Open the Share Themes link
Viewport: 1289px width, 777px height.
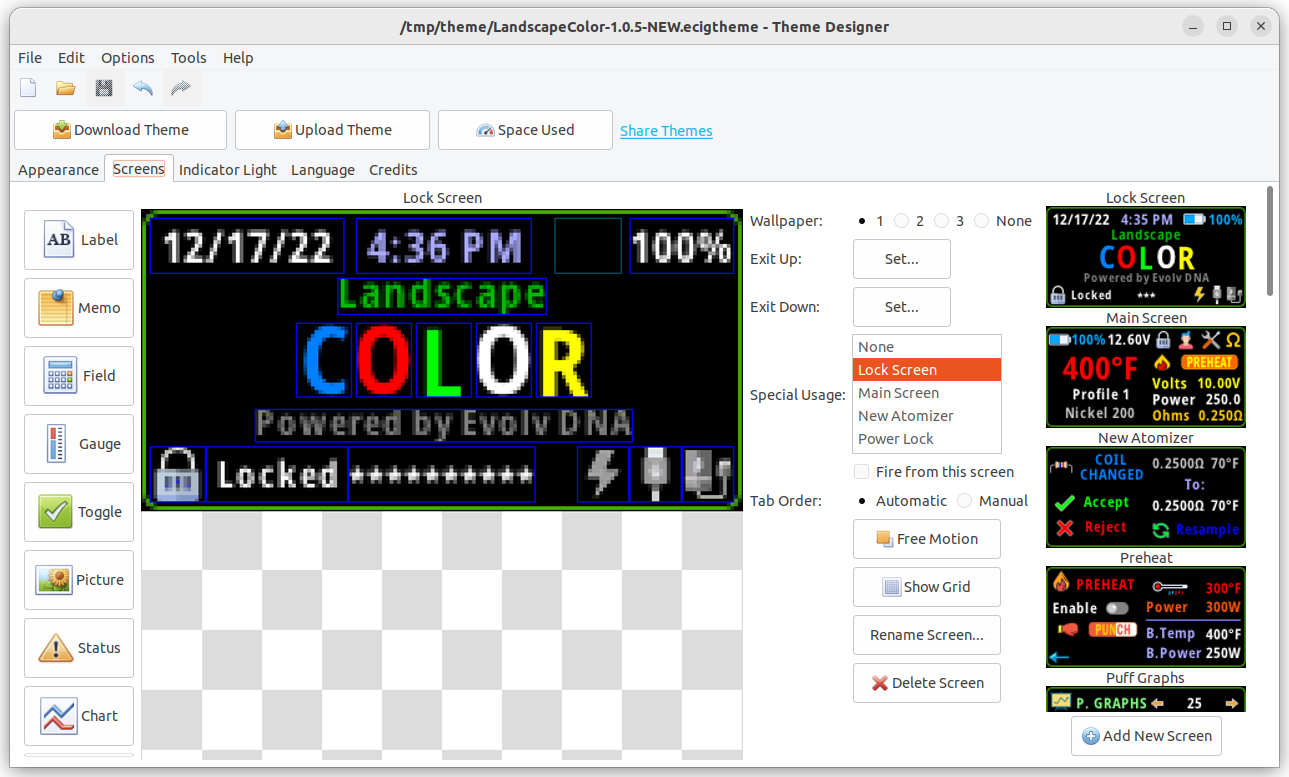coord(666,131)
